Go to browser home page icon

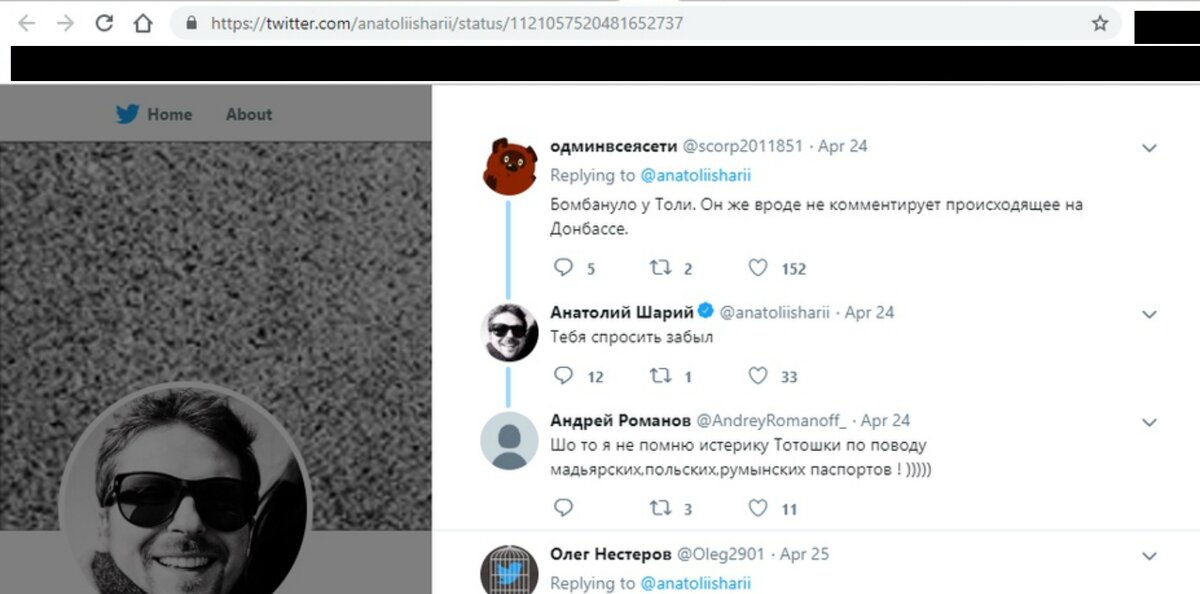[x=143, y=23]
